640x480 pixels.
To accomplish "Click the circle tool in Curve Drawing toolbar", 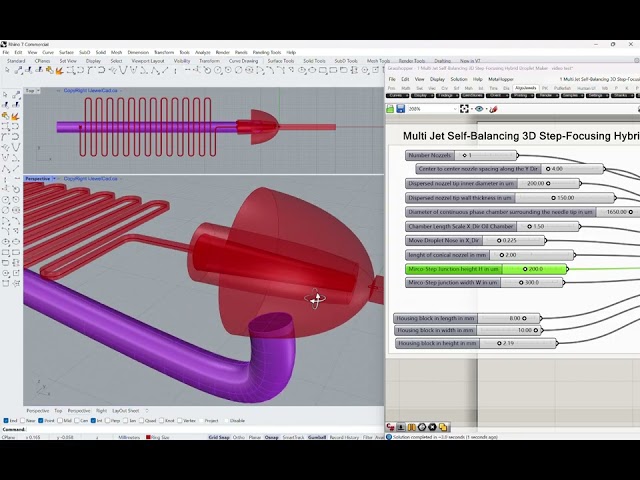I will [x=218, y=71].
